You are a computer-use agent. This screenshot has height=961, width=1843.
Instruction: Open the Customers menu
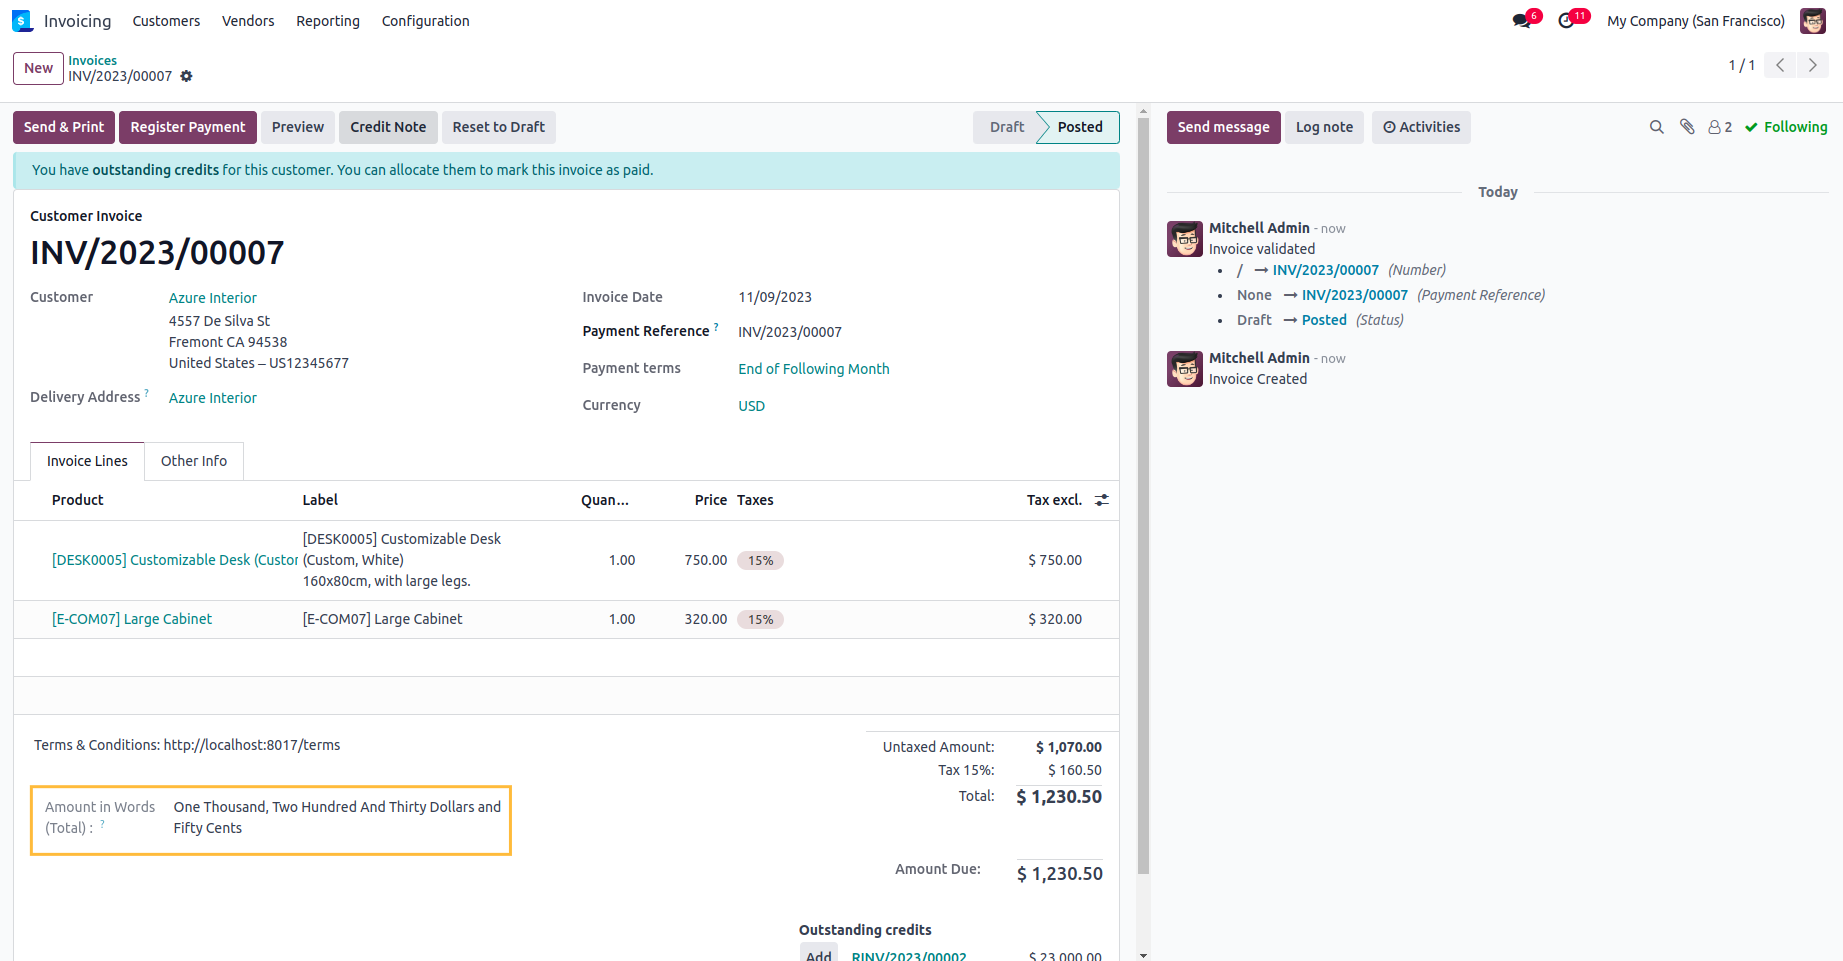pyautogui.click(x=166, y=21)
